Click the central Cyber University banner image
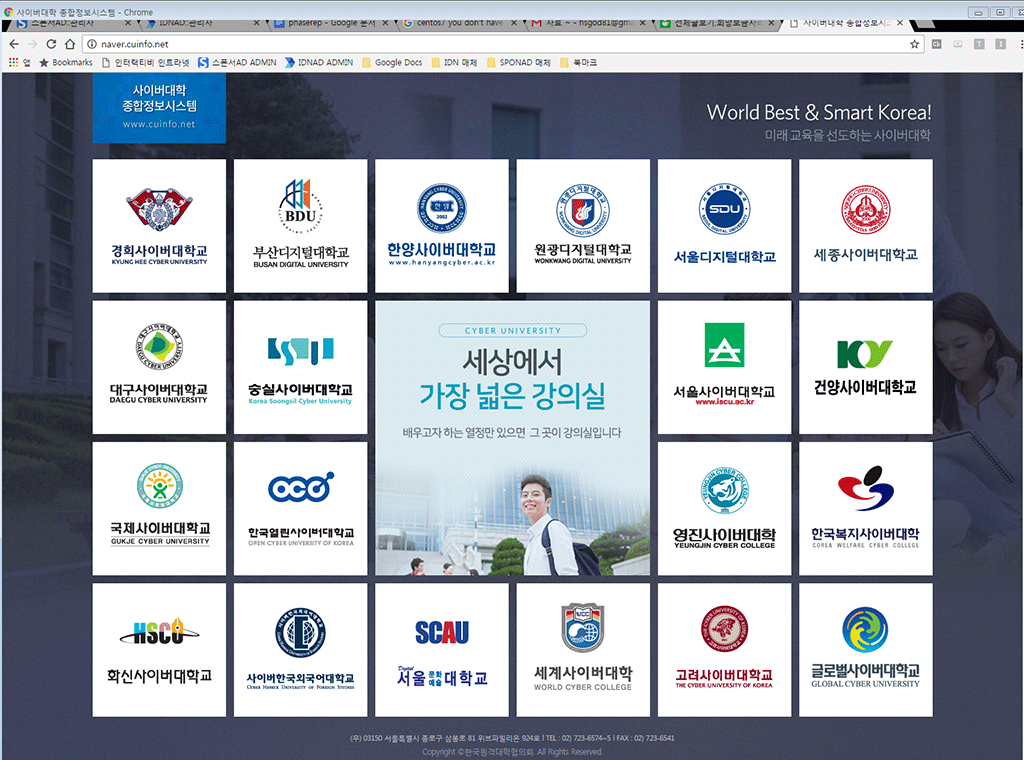 (x=513, y=438)
